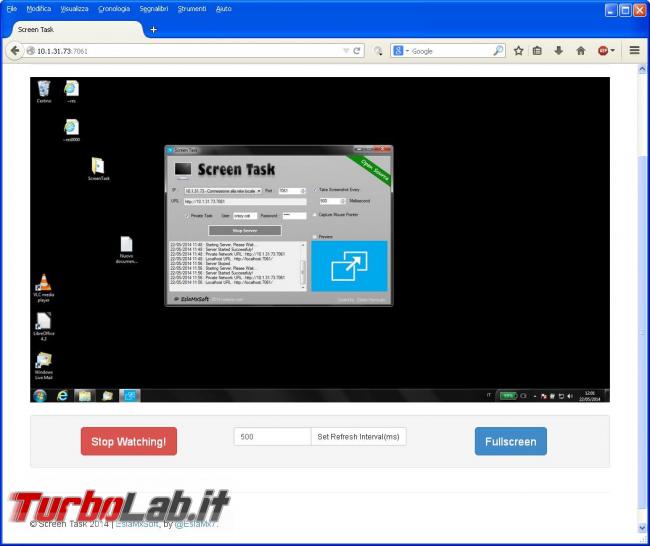The width and height of the screenshot is (650, 546).
Task: Click the ScreenTask folder icon on the streamed desktop
Action: click(x=98, y=169)
